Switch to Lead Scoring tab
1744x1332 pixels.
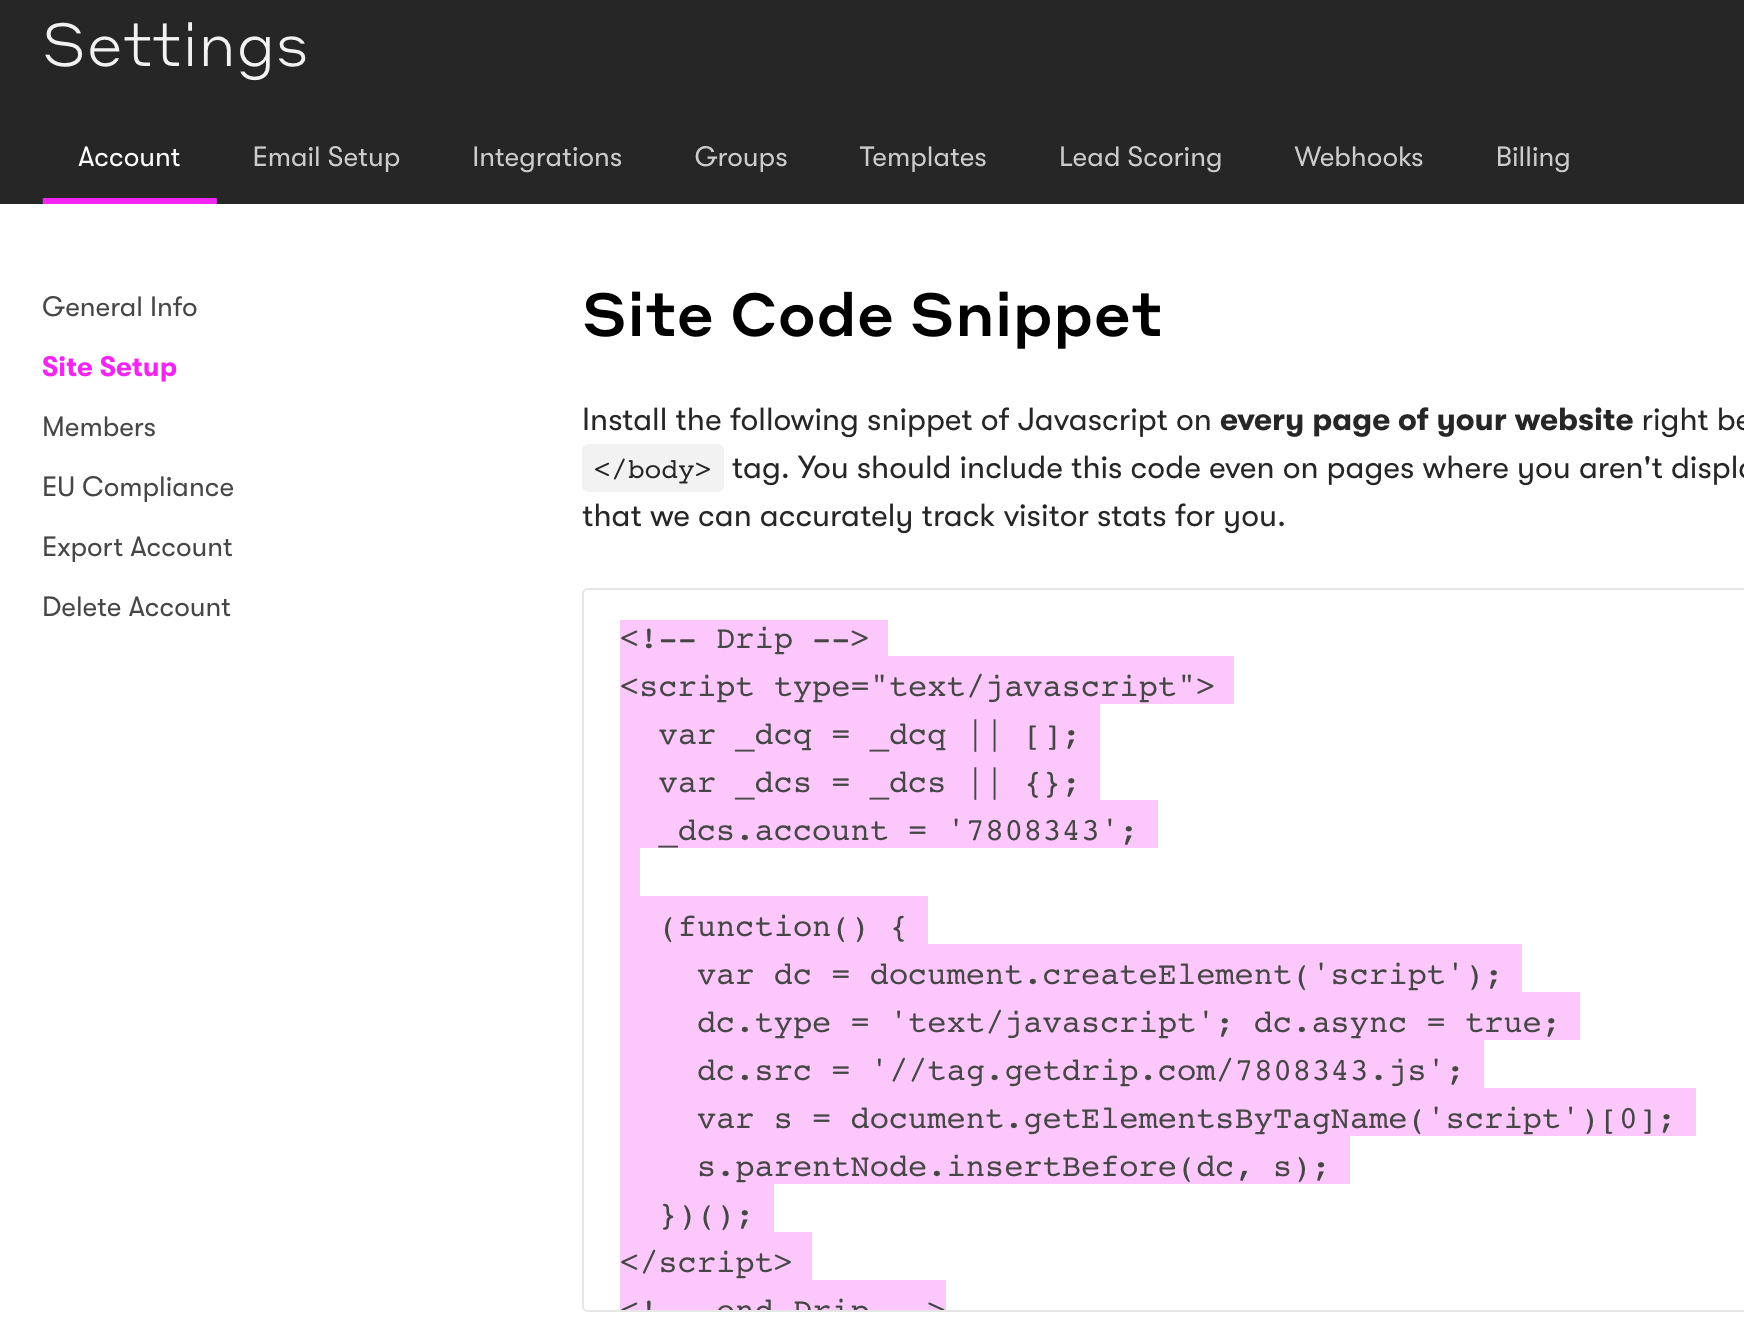click(1140, 157)
